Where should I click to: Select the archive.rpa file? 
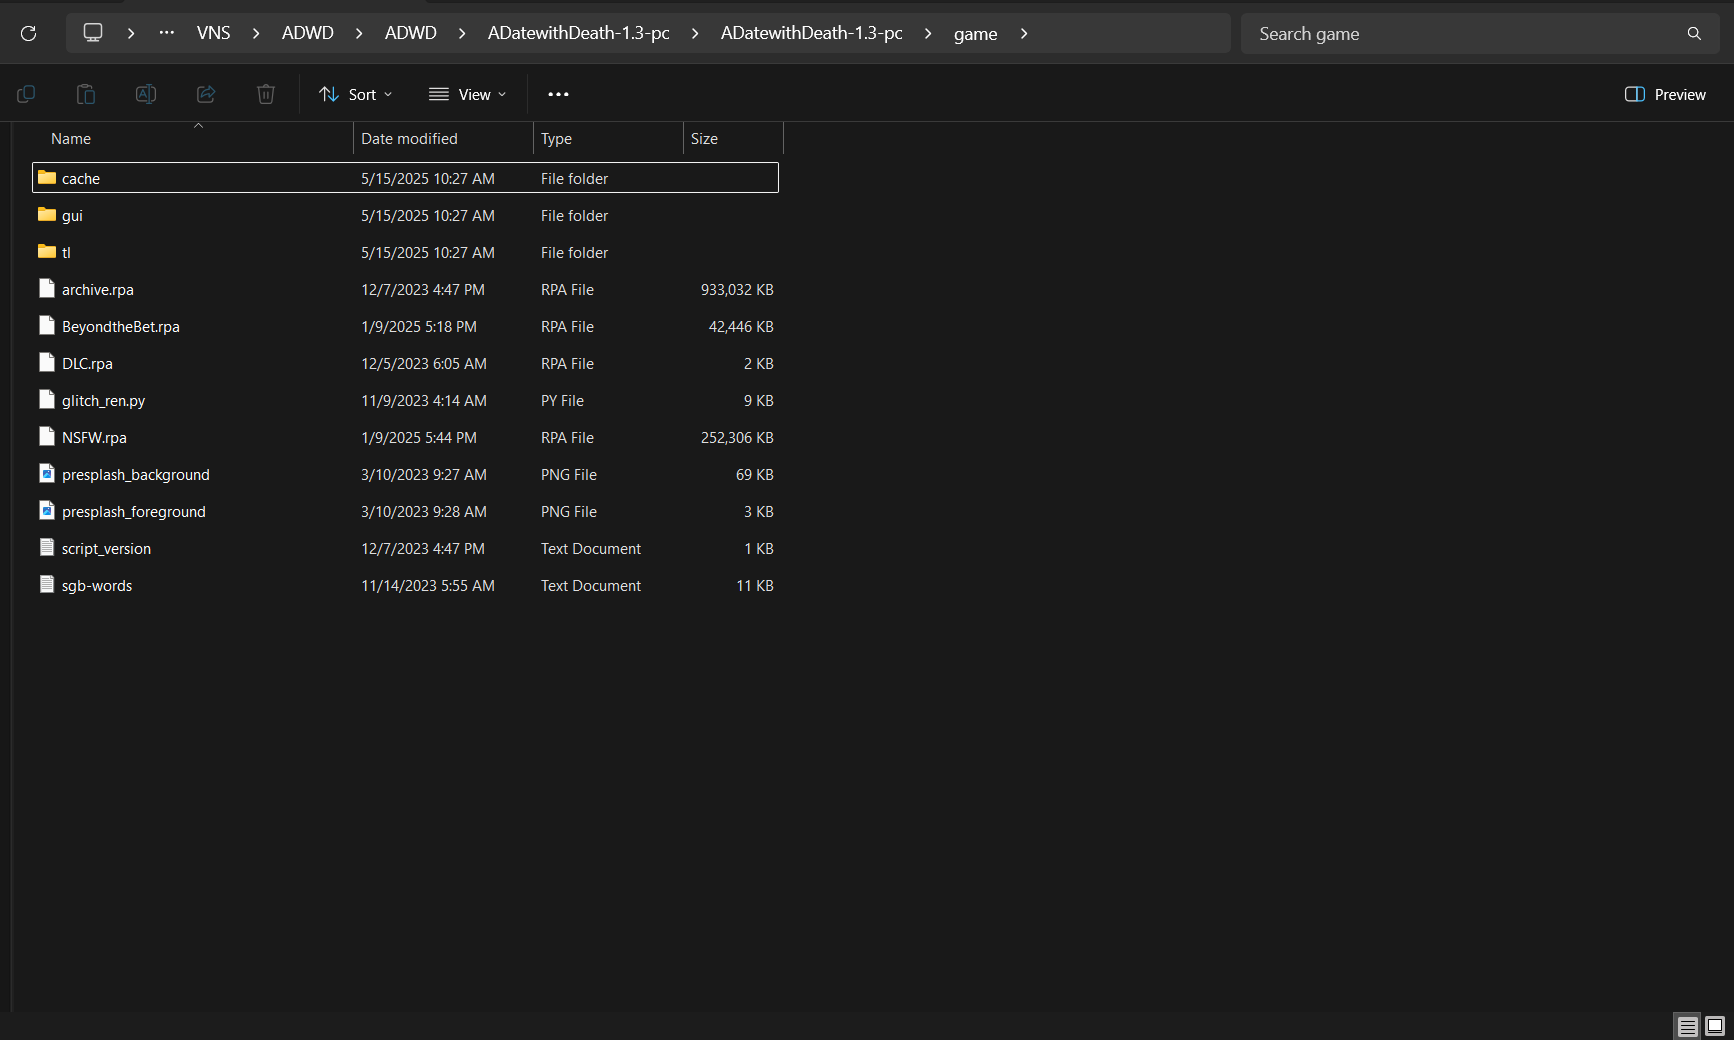click(x=98, y=290)
